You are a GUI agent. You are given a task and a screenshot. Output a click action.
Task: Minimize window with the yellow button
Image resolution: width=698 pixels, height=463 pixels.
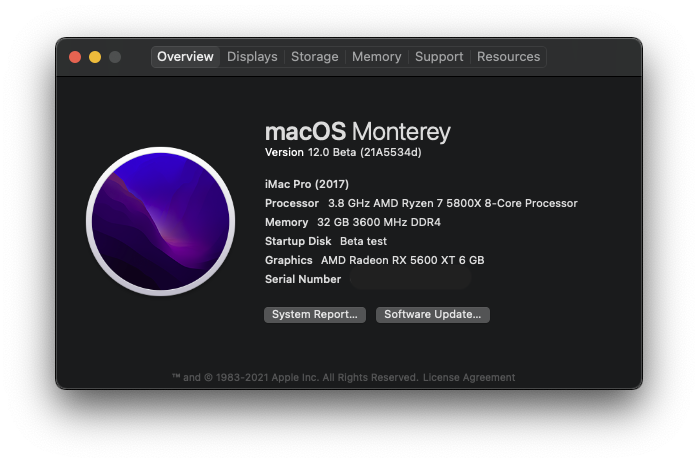[x=95, y=57]
